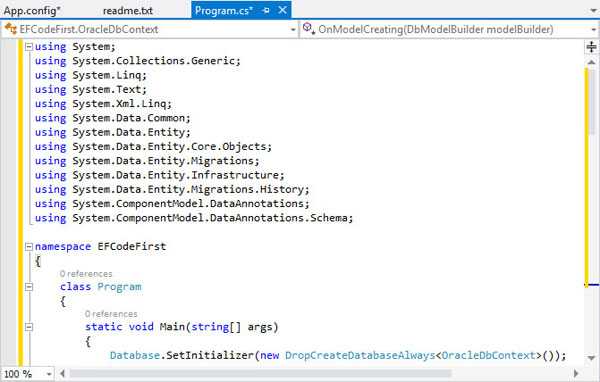The width and height of the screenshot is (600, 382).
Task: Close the Program.cs tab
Action: 282,10
